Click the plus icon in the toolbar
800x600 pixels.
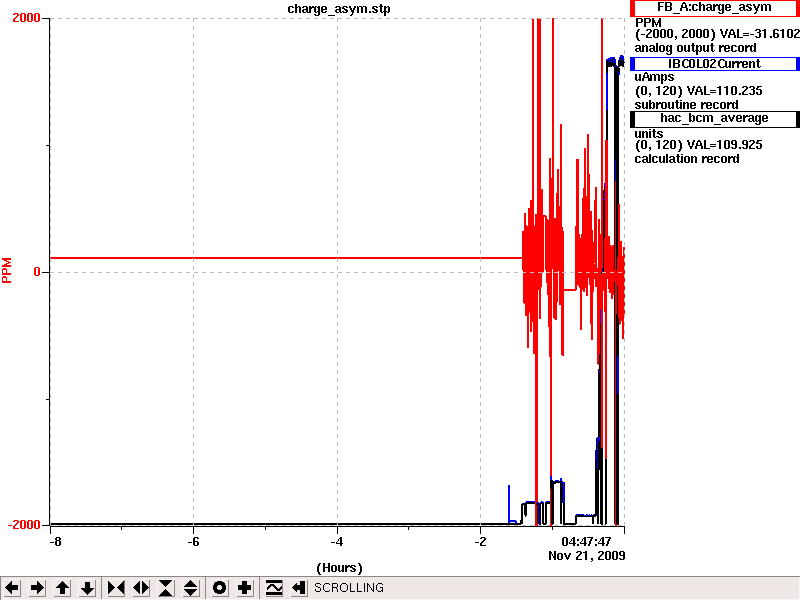(x=244, y=588)
